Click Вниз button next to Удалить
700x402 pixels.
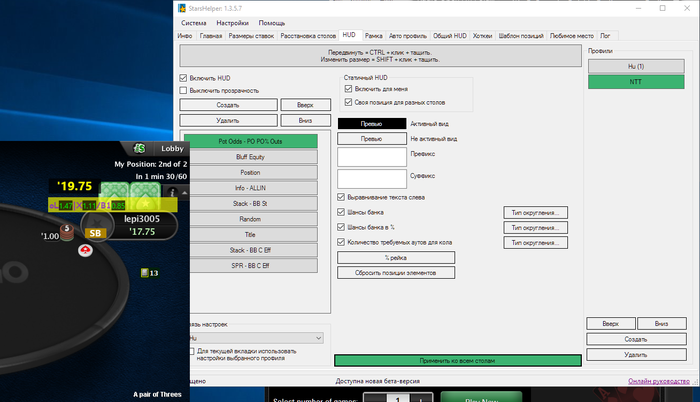point(305,121)
